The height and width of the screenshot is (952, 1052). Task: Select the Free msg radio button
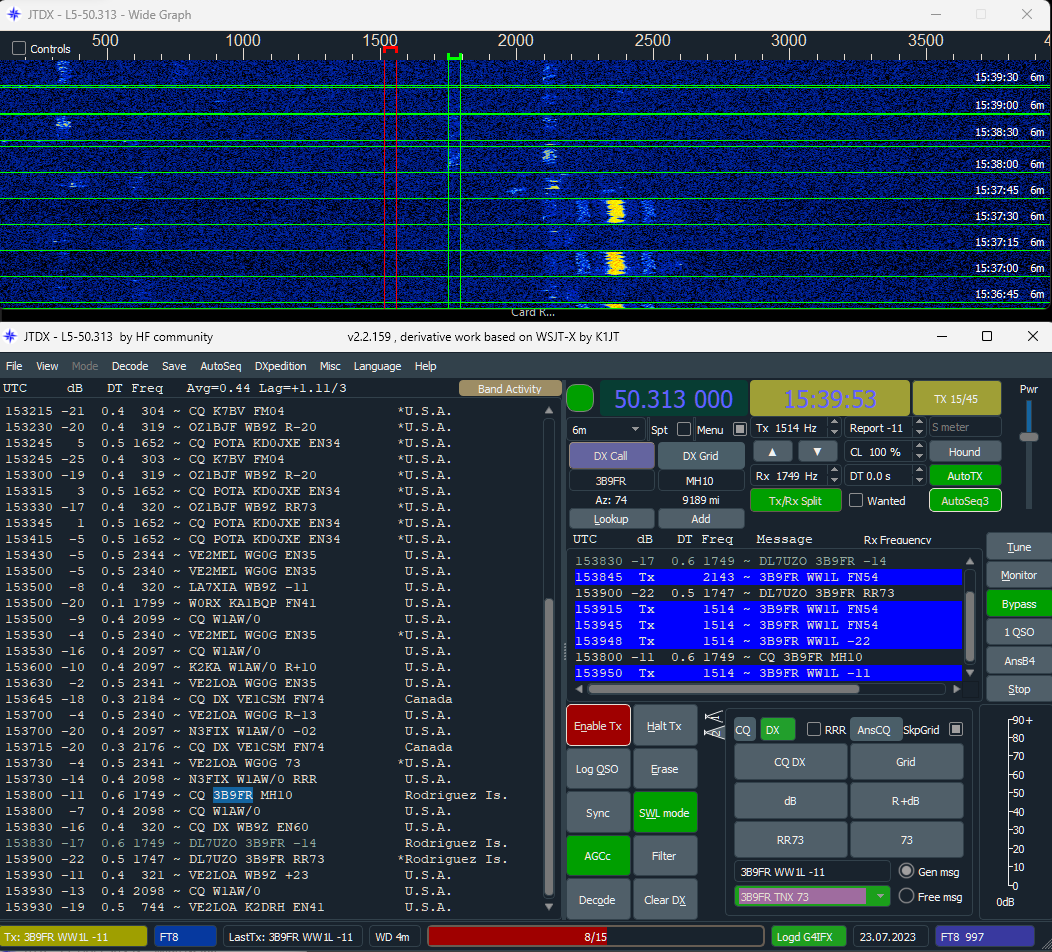point(906,896)
